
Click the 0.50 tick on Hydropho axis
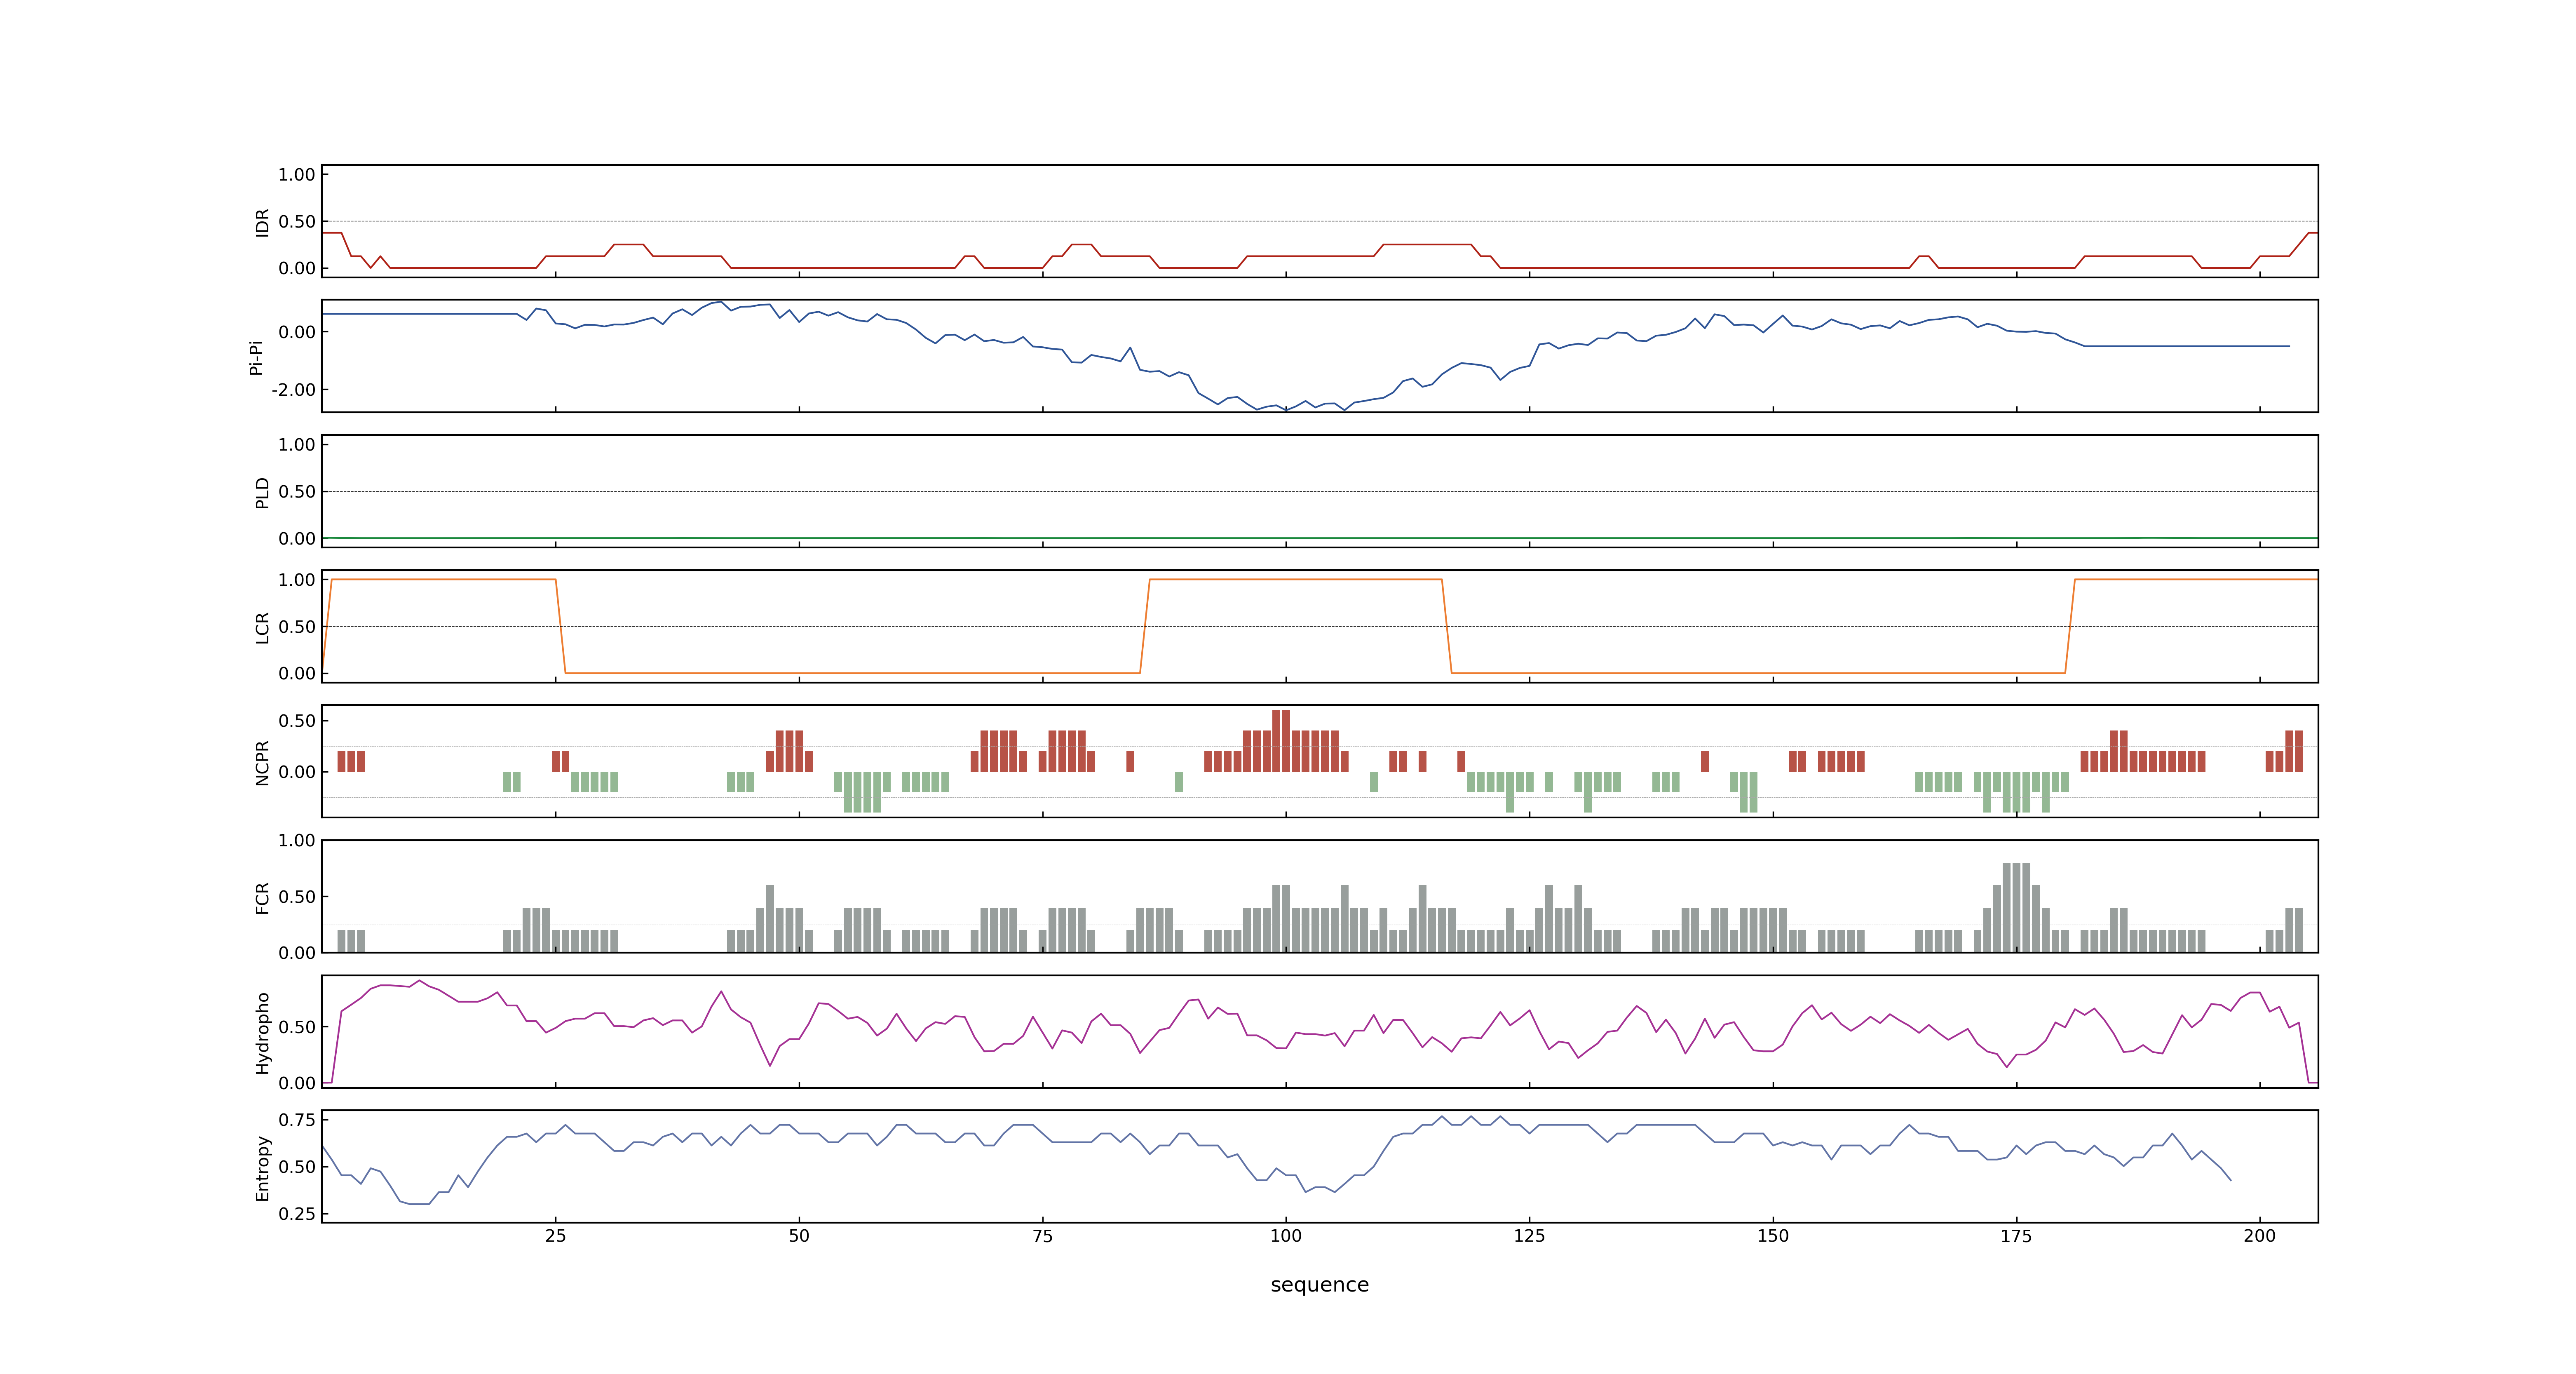pos(297,1027)
